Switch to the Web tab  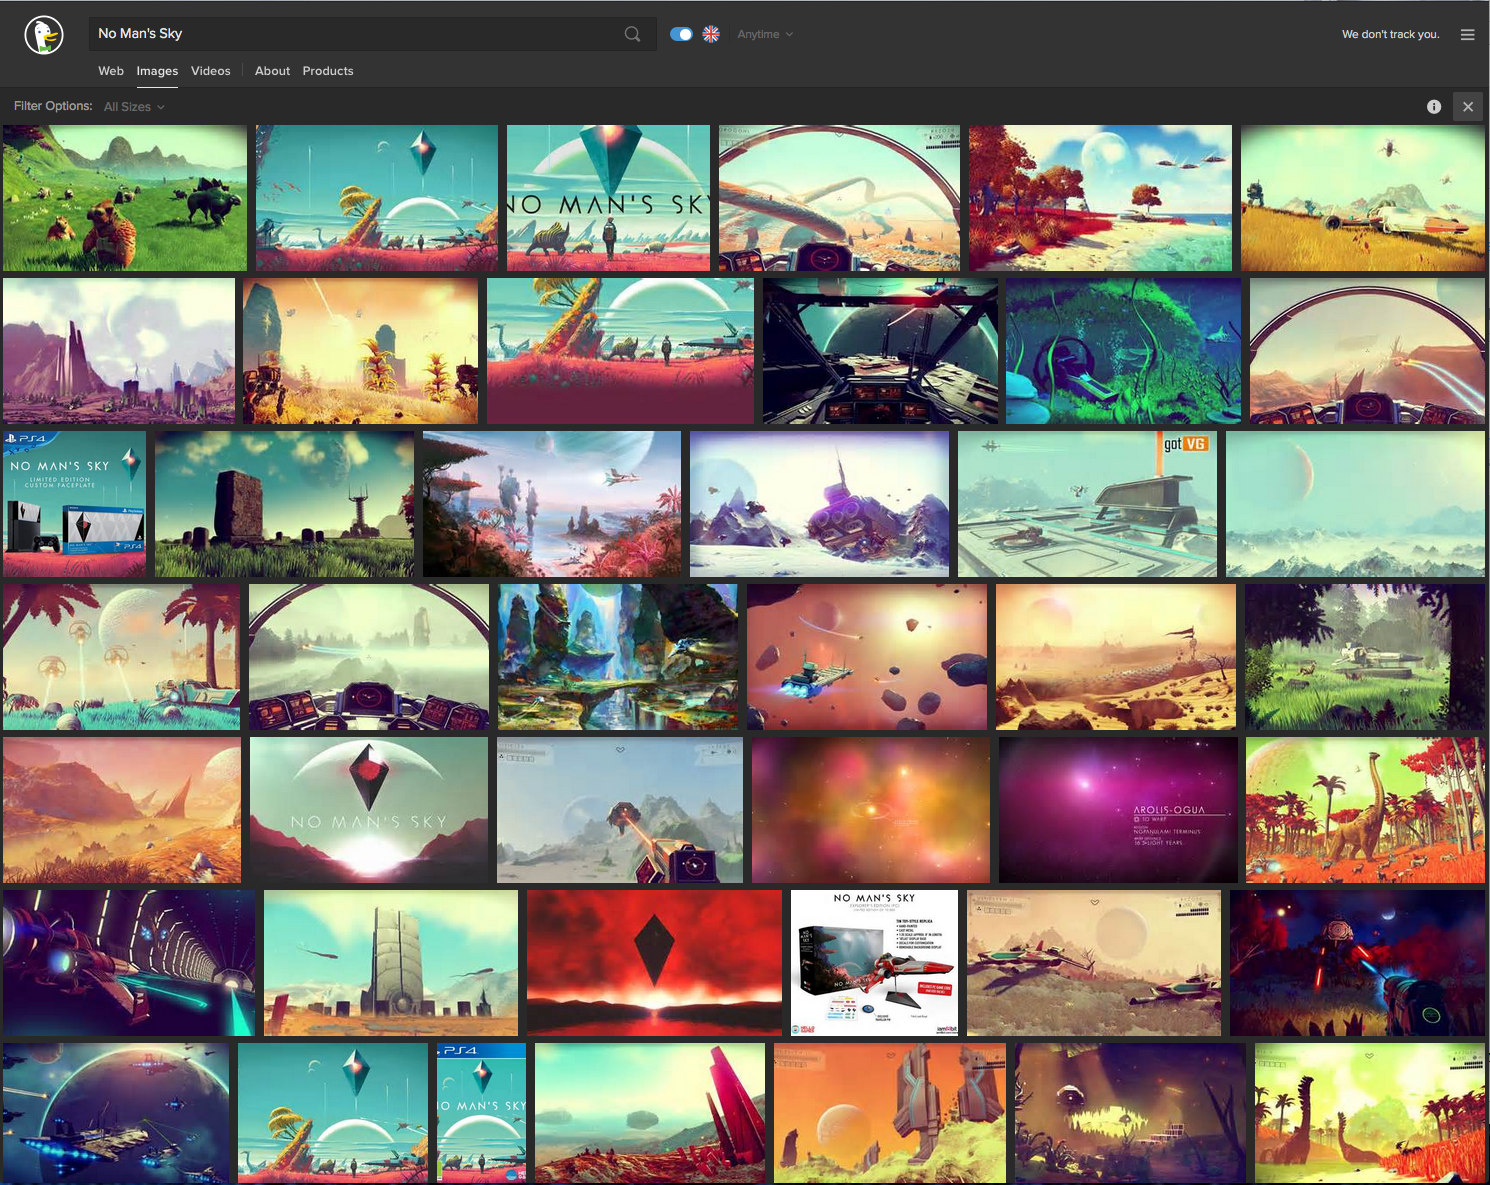[111, 71]
